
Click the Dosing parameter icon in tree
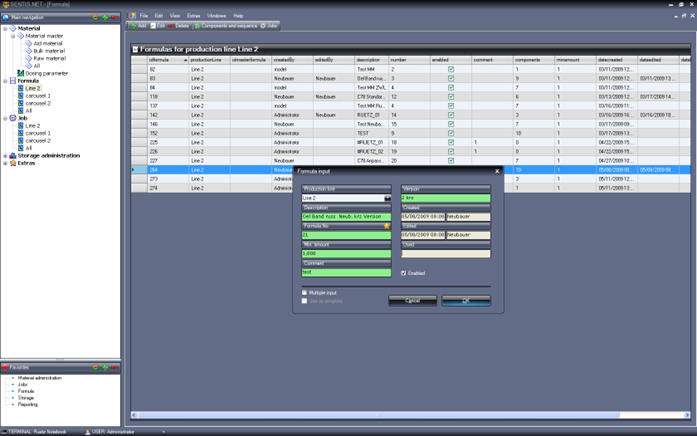[21, 73]
